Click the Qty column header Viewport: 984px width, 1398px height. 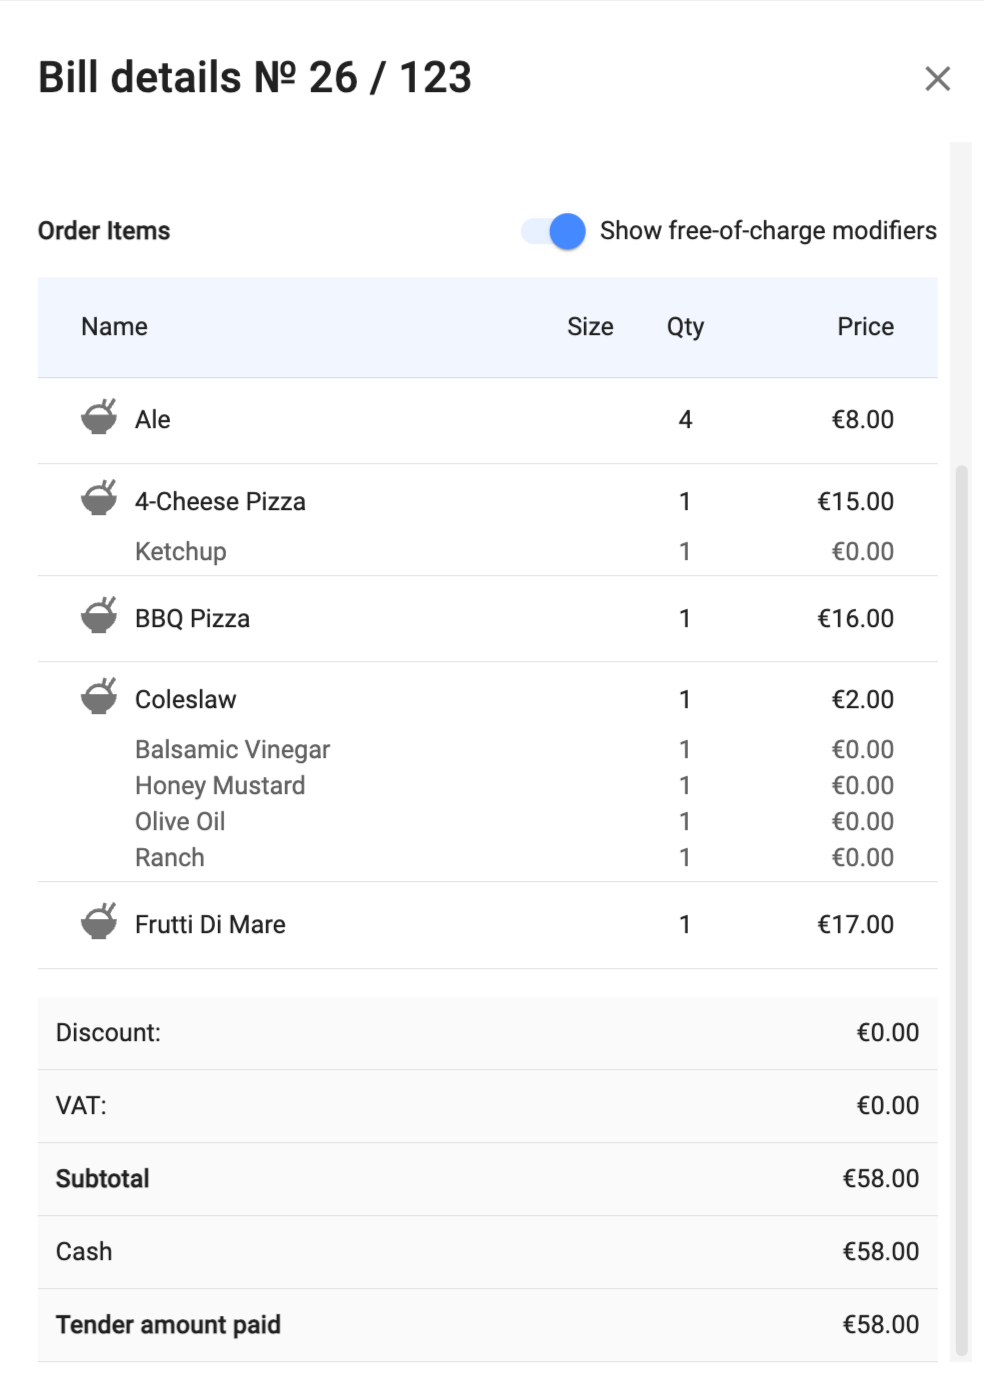[x=685, y=327]
